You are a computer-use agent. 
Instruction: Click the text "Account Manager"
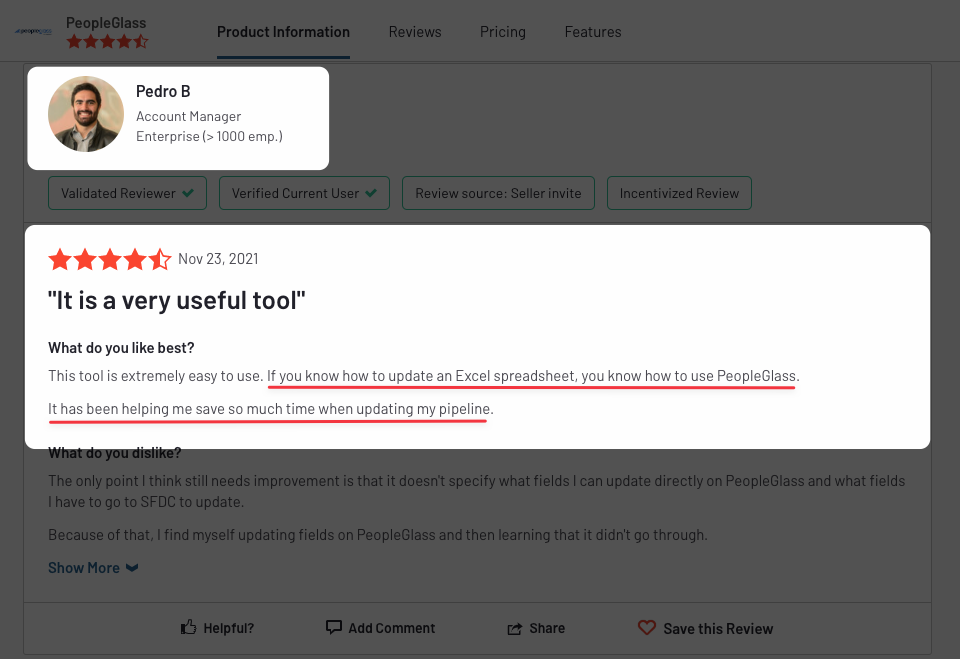[189, 116]
